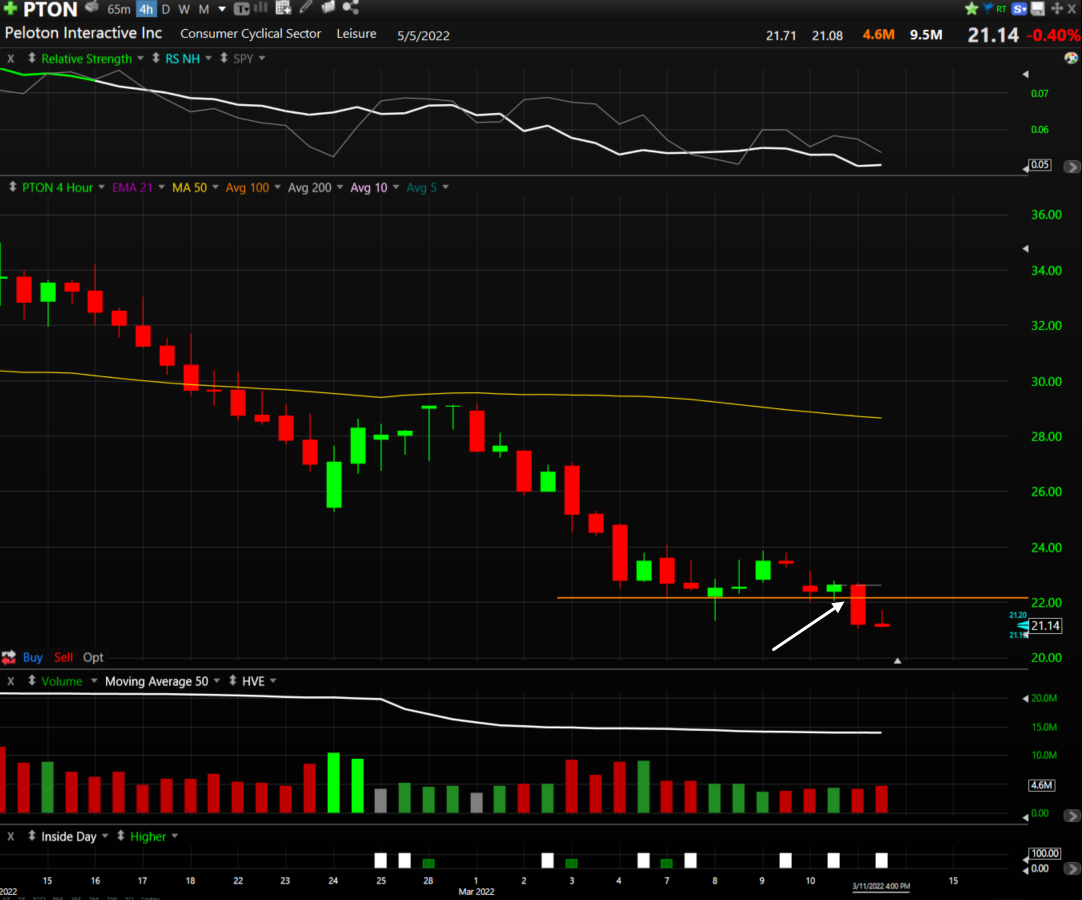Viewport: 1082px width, 900px height.
Task: Click the 21.14 price marker on axis
Action: click(1045, 626)
